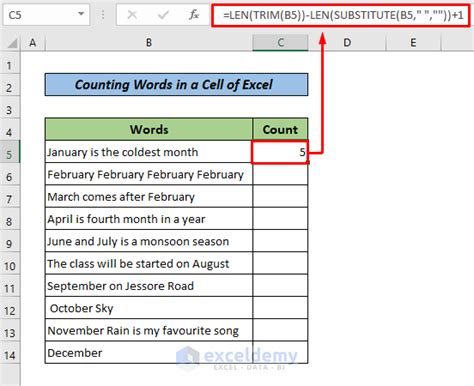Click empty Count cell beside March row

[x=280, y=197]
